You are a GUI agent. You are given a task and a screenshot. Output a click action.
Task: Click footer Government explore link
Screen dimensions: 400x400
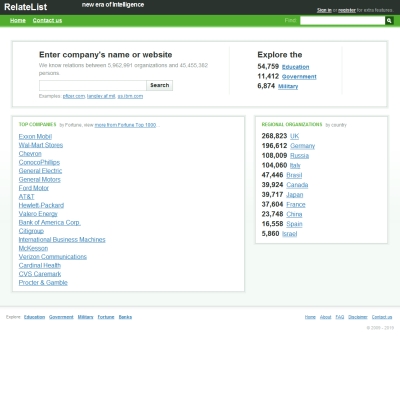(61, 317)
